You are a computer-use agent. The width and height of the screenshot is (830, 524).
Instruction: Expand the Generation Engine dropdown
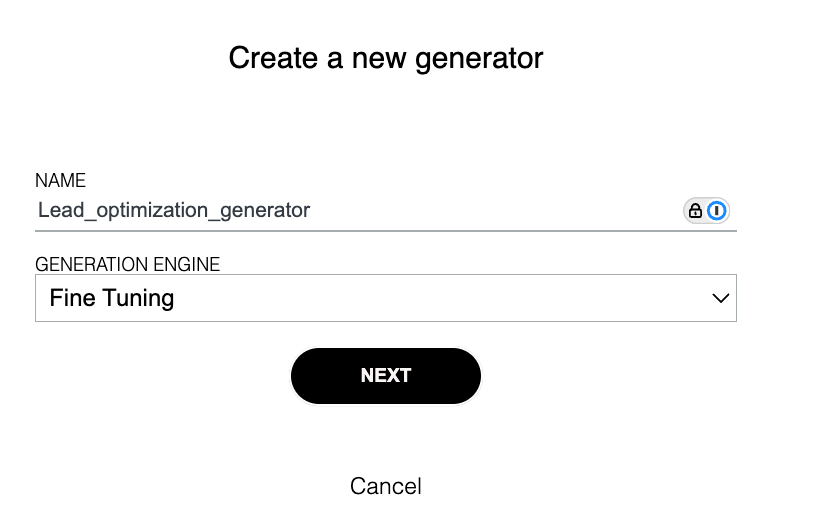pos(385,298)
